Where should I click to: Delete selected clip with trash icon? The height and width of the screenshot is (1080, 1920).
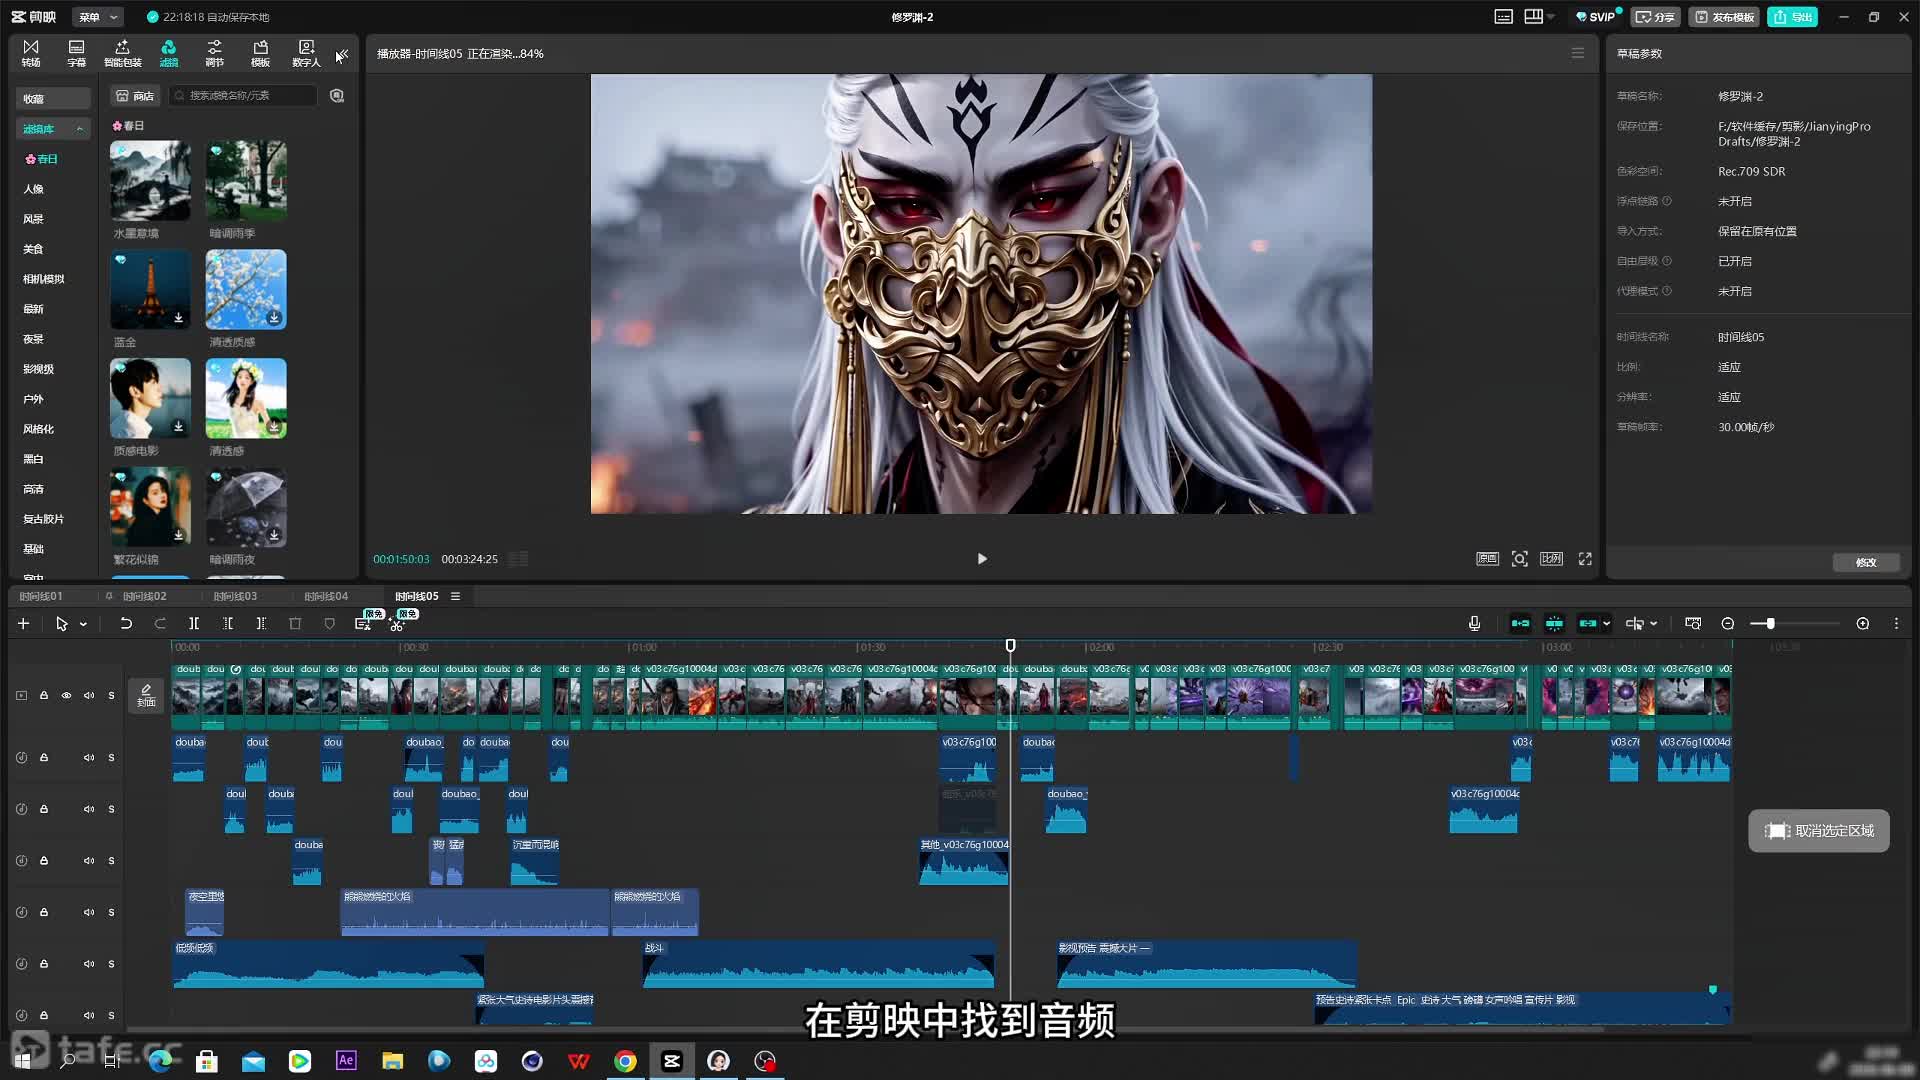tap(295, 624)
